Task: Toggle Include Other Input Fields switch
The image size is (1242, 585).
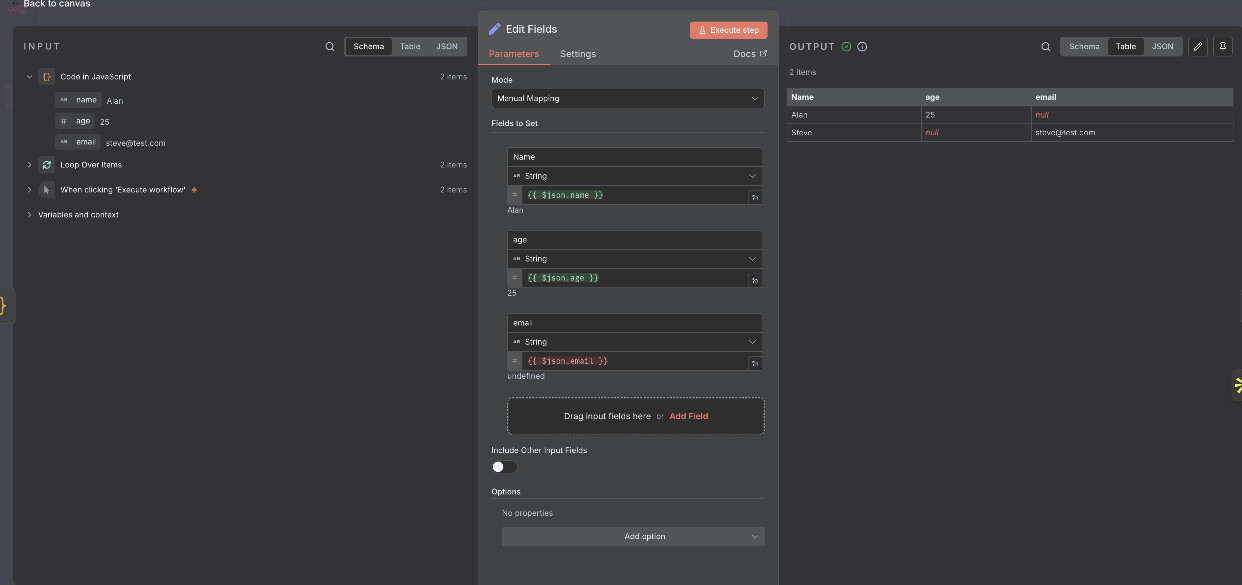Action: pos(504,467)
